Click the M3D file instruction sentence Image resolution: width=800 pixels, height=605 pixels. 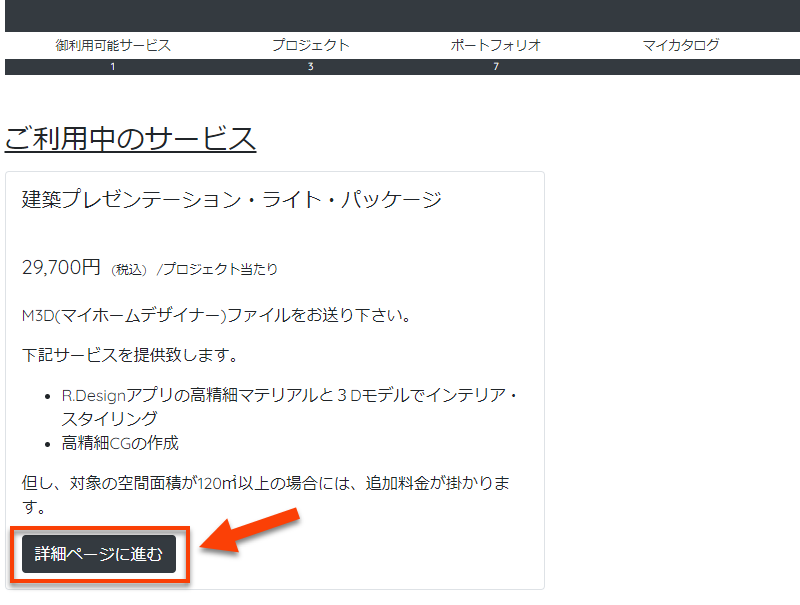[x=217, y=316]
